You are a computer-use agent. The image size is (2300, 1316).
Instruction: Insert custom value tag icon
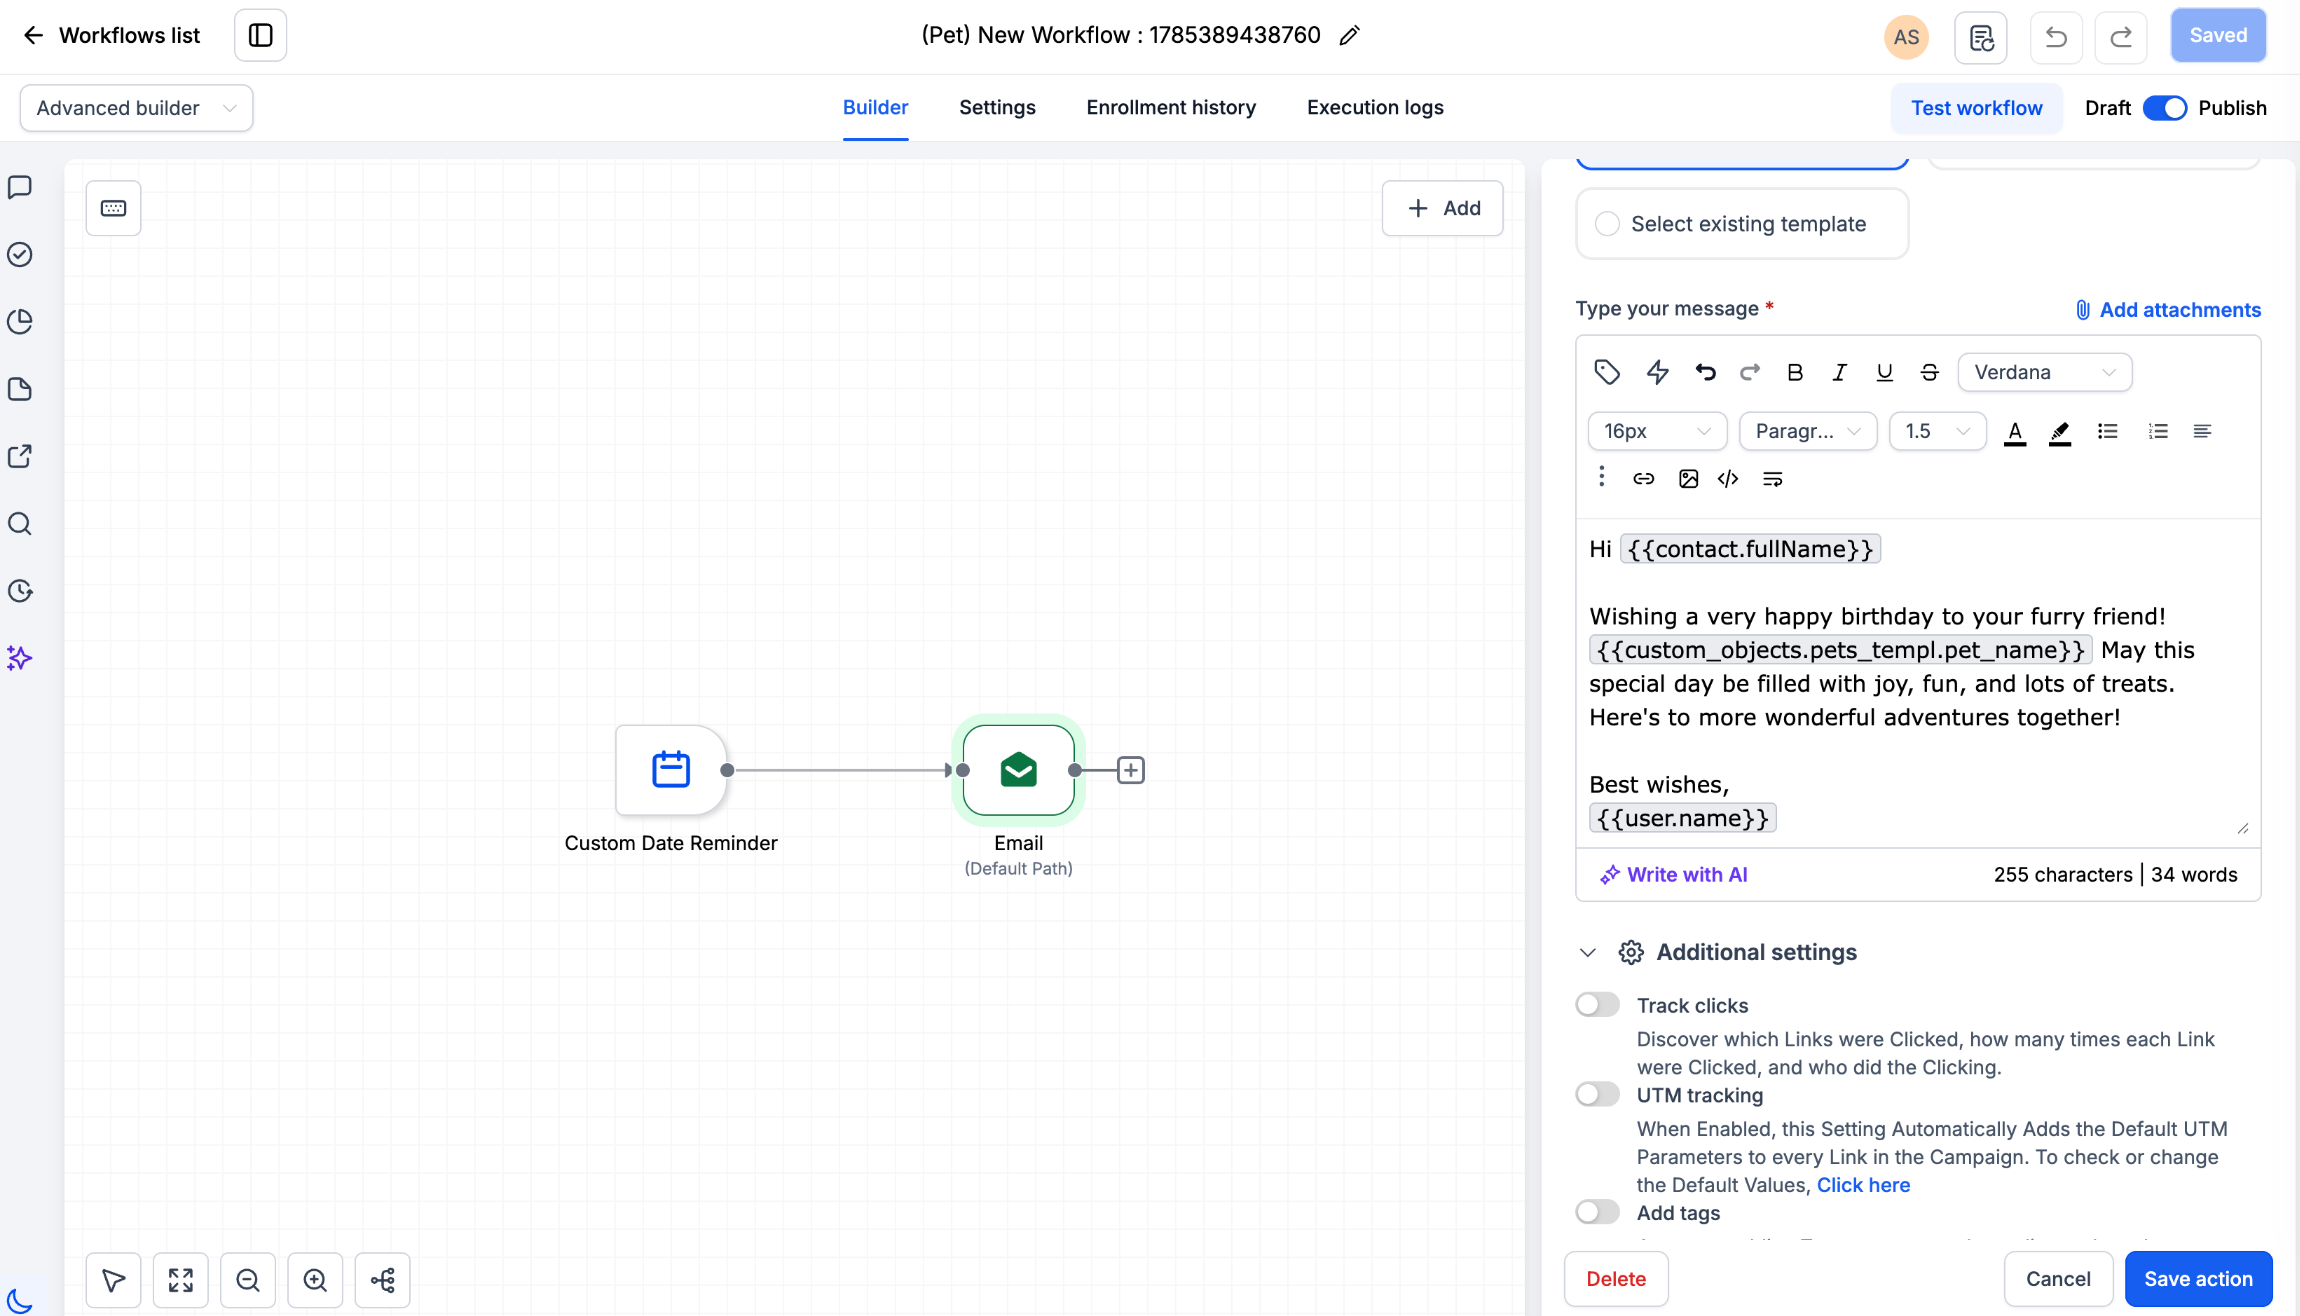pos(1607,372)
